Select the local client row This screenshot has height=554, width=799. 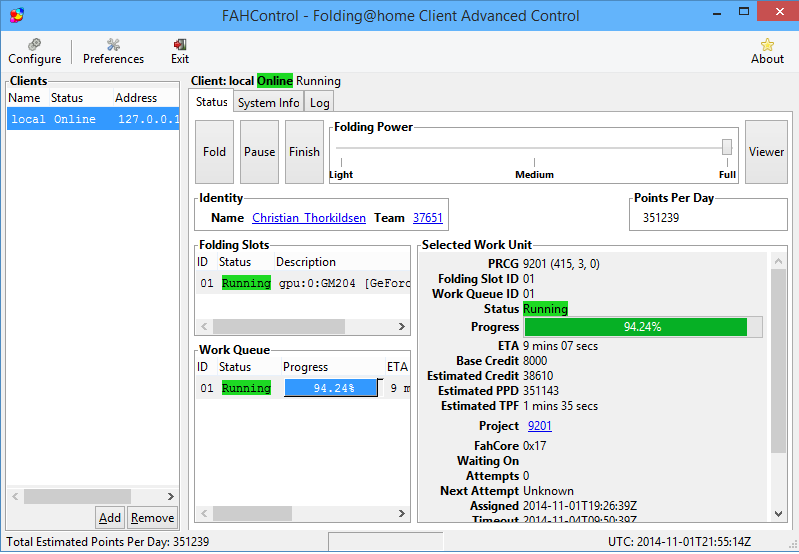tap(93, 119)
